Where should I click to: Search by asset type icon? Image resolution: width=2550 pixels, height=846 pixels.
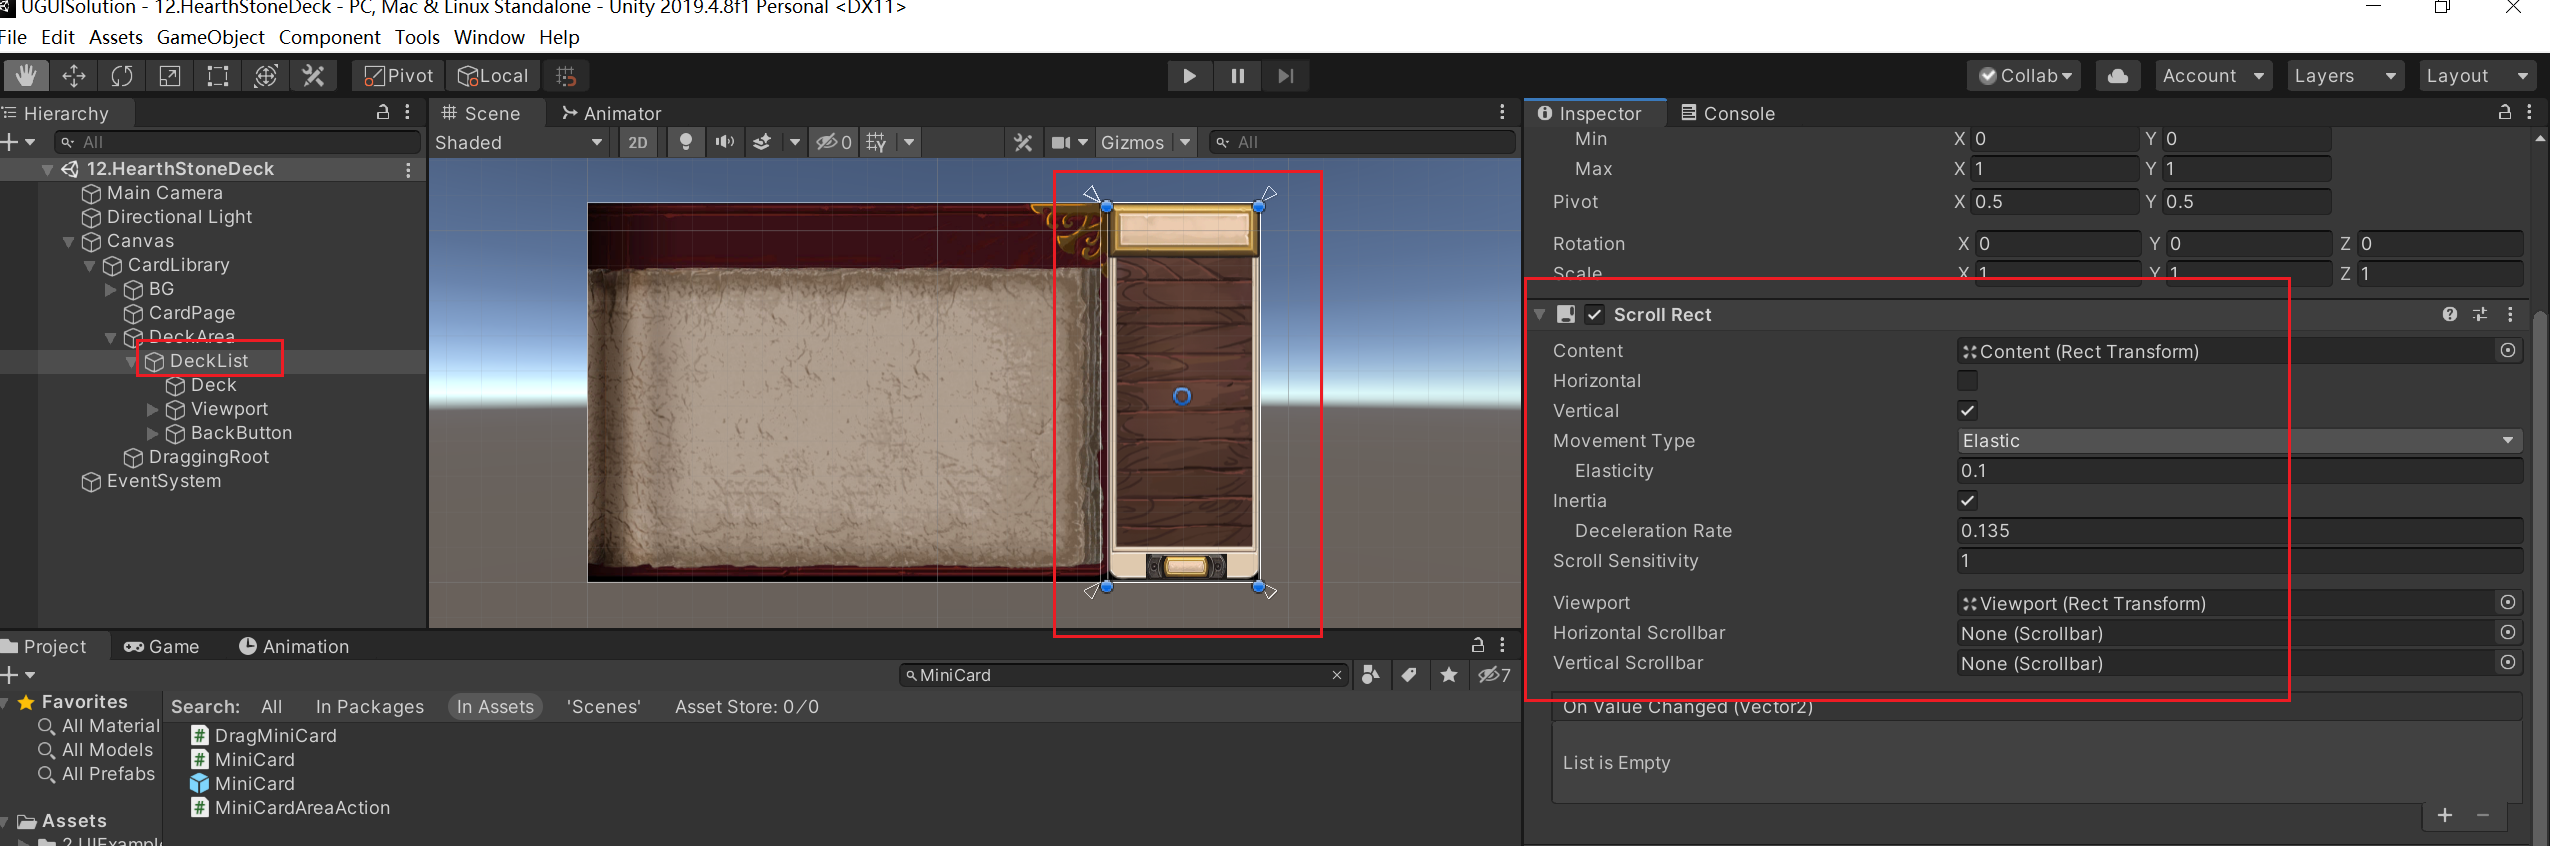[1371, 676]
